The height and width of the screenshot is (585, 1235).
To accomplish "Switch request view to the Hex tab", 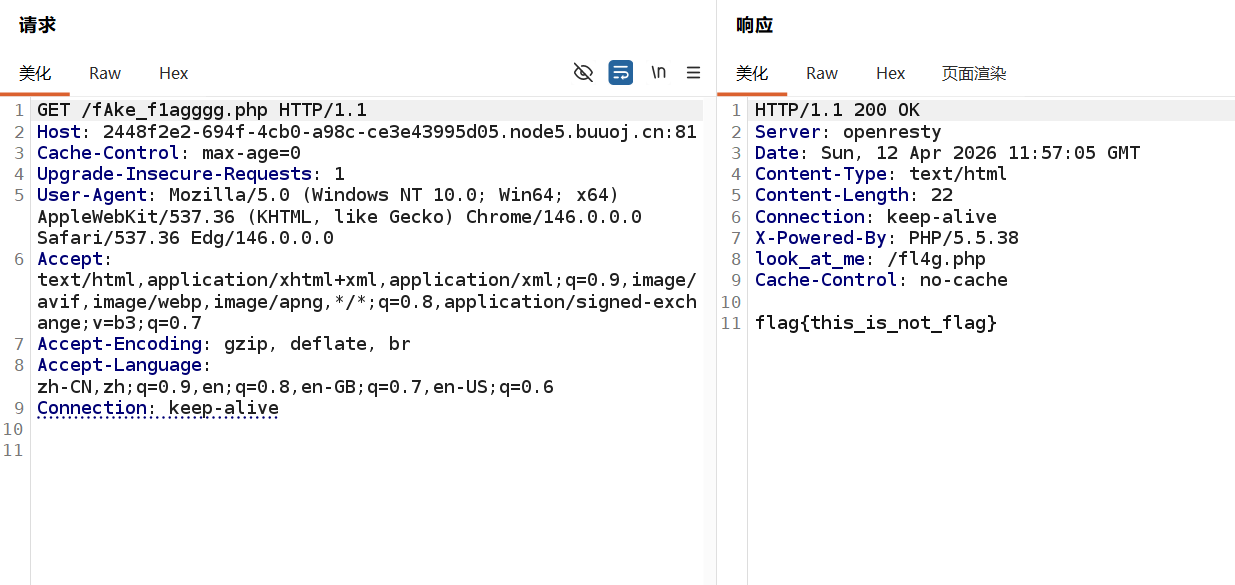I will [174, 73].
